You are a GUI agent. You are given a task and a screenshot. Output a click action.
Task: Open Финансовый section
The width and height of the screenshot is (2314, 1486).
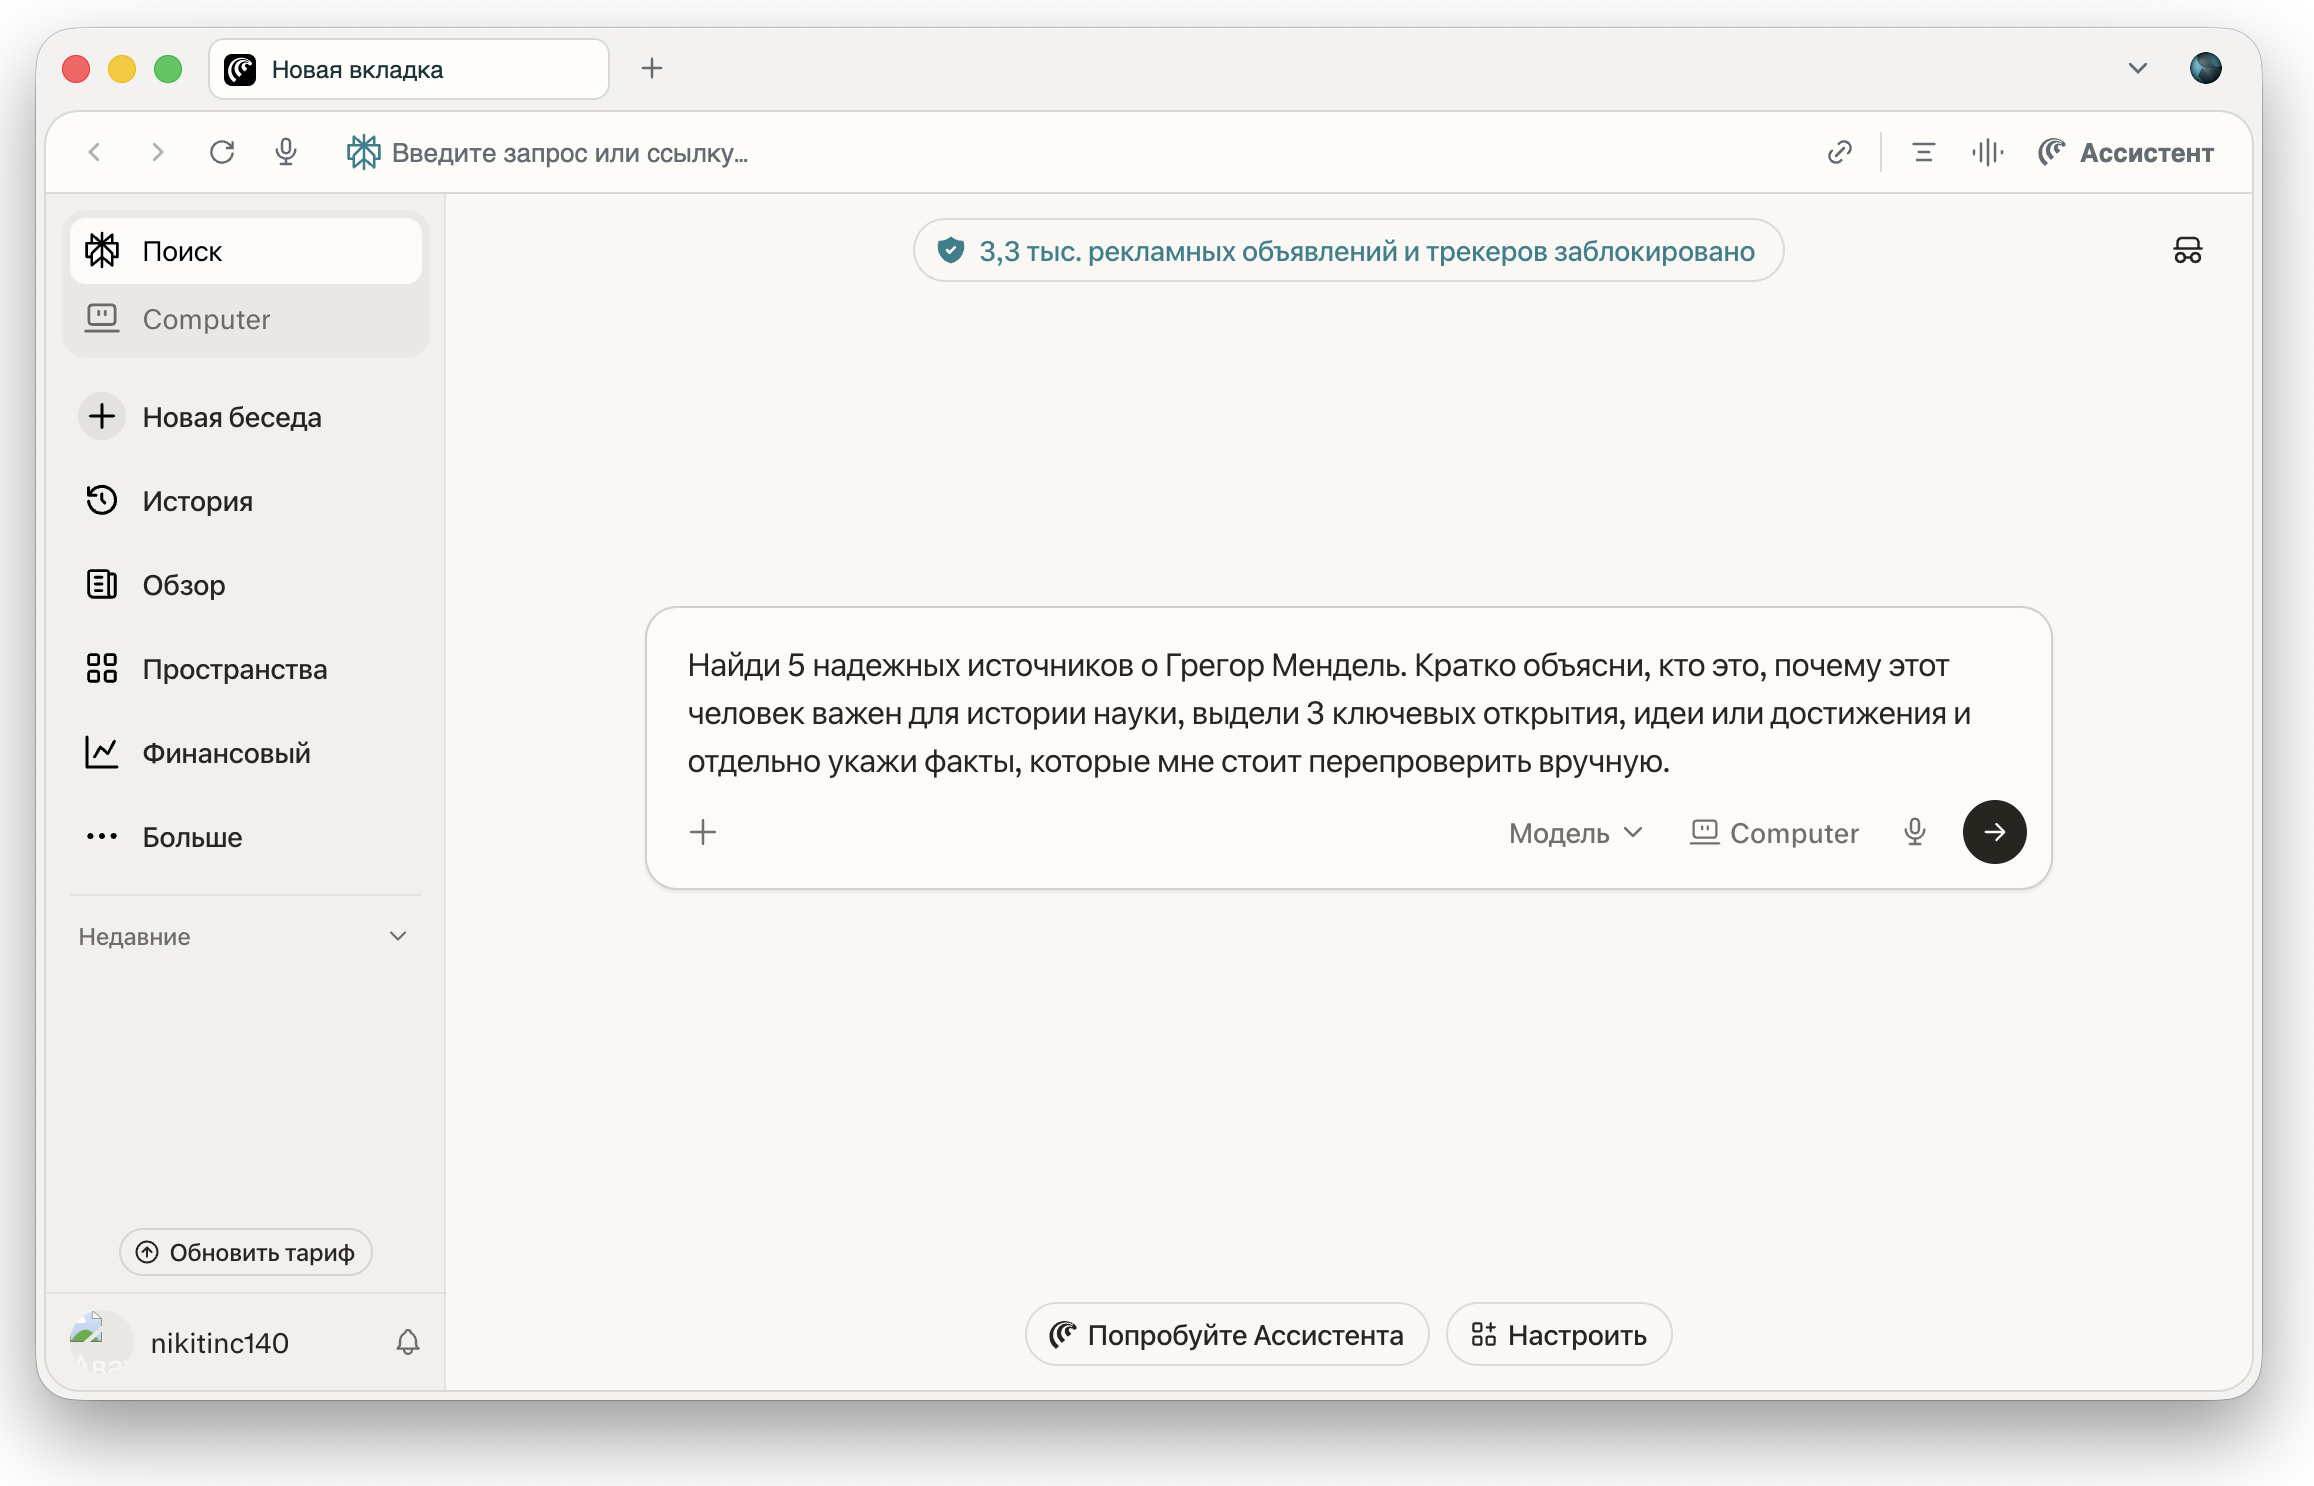click(246, 753)
